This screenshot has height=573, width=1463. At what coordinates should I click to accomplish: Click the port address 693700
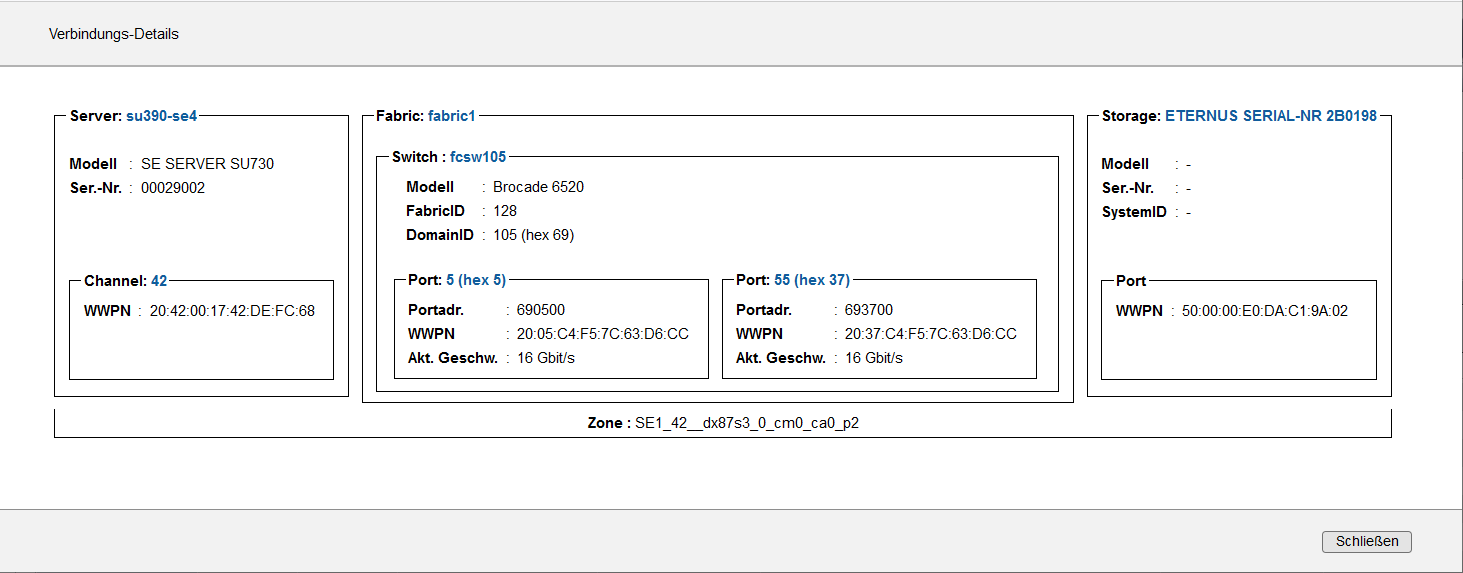869,310
